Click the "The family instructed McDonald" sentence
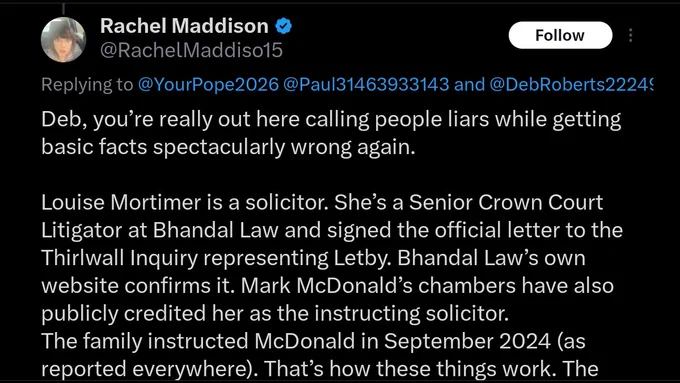680x383 pixels. click(198, 341)
